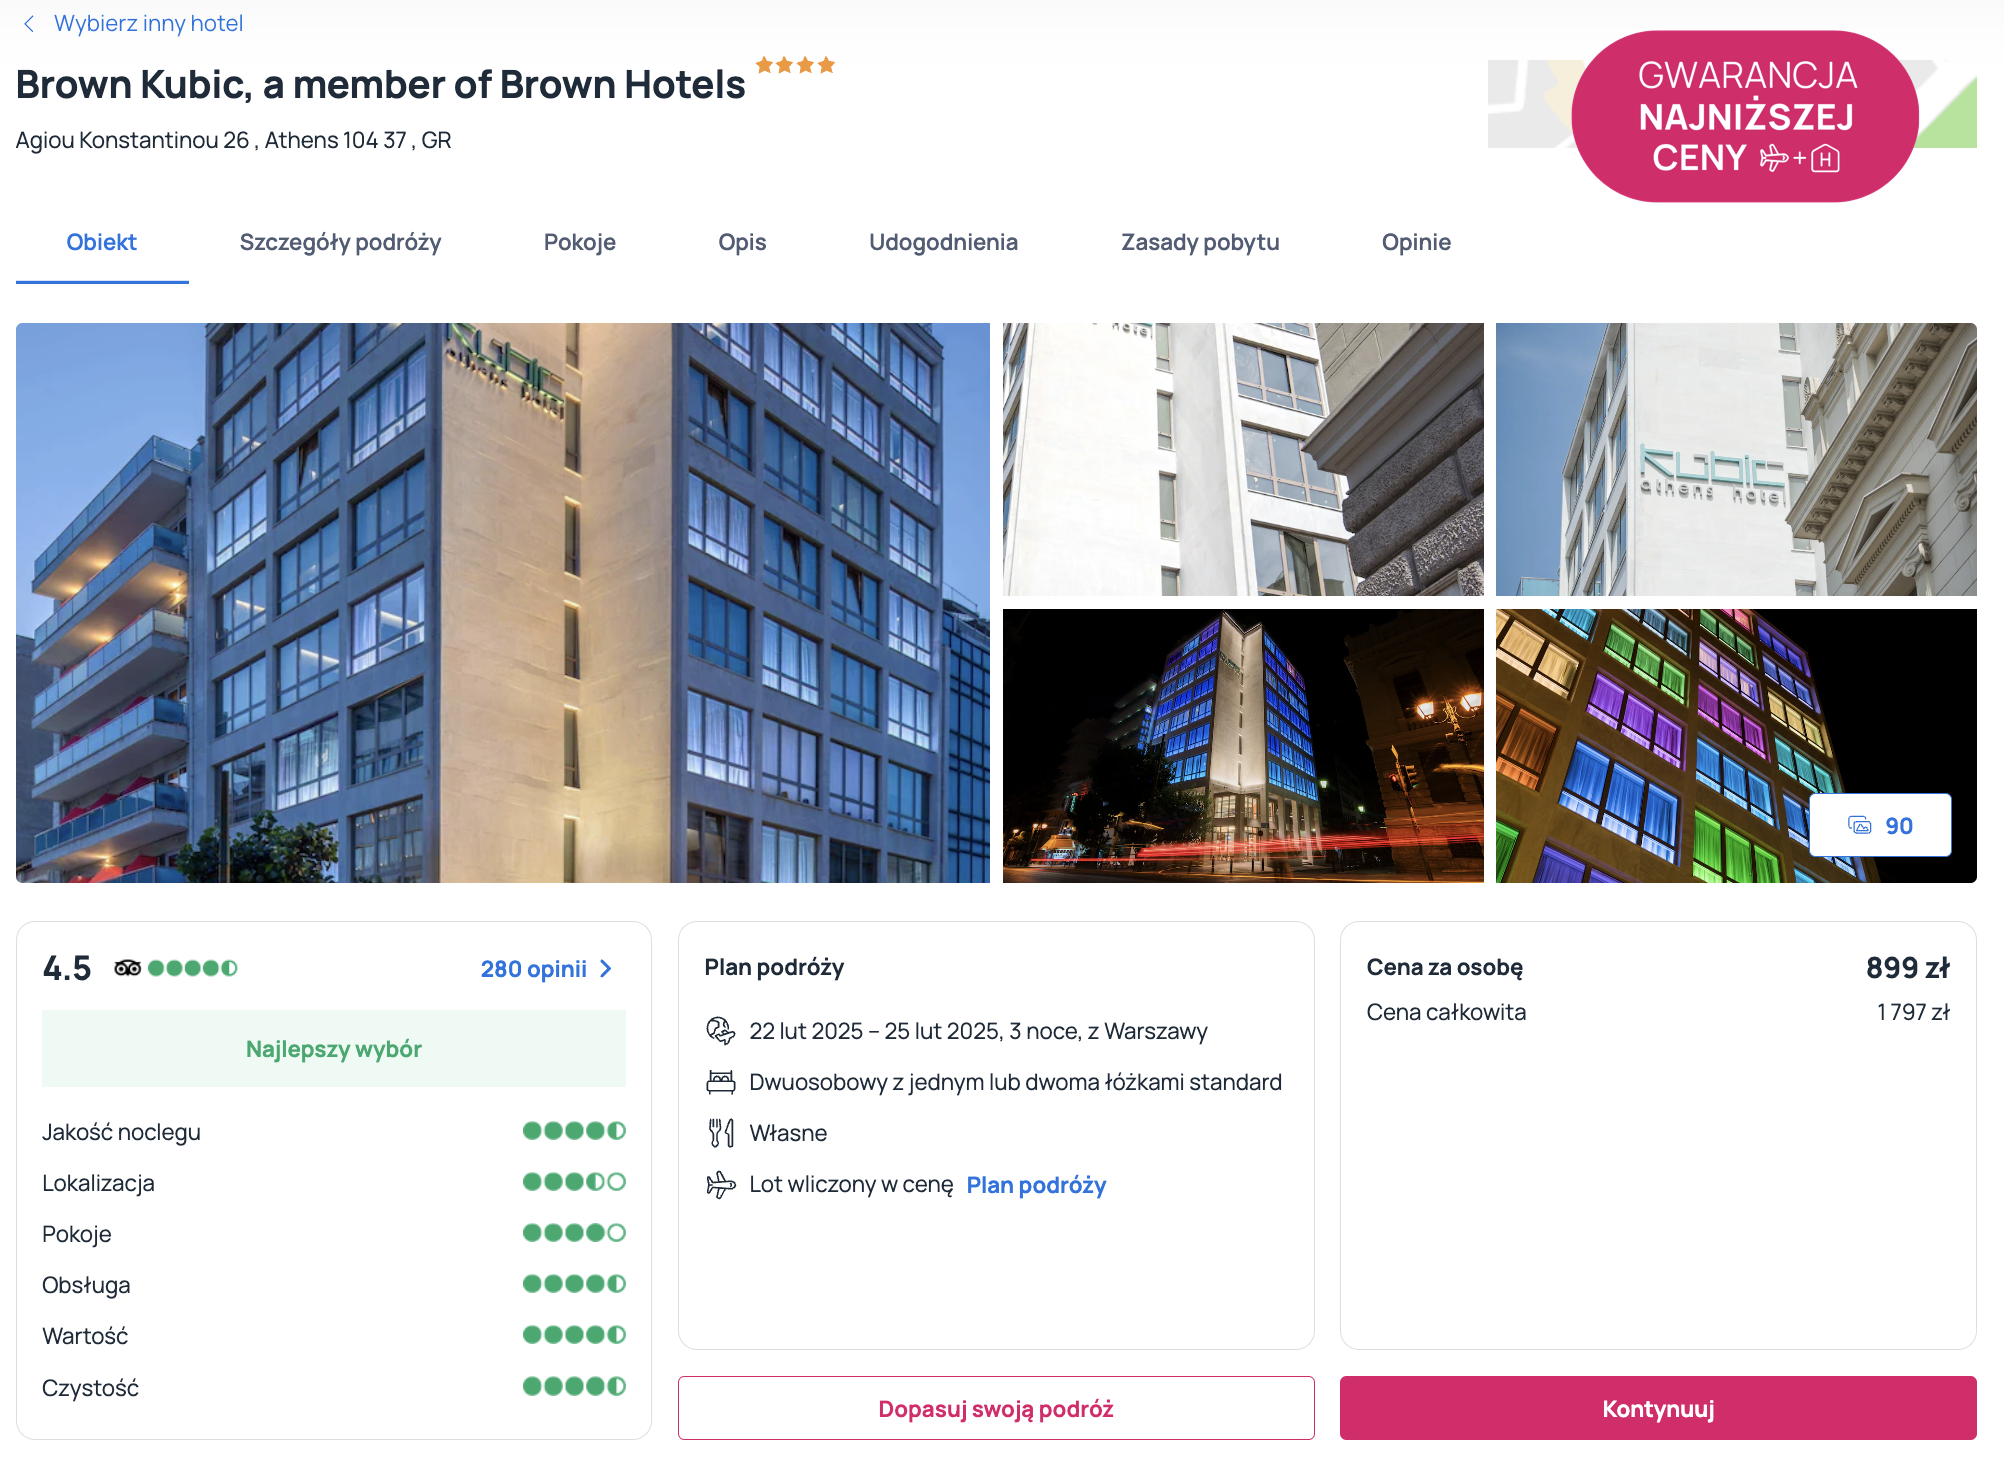Click the cutlery icon beside Własne
Image resolution: width=2004 pixels, height=1476 pixels.
point(720,1133)
